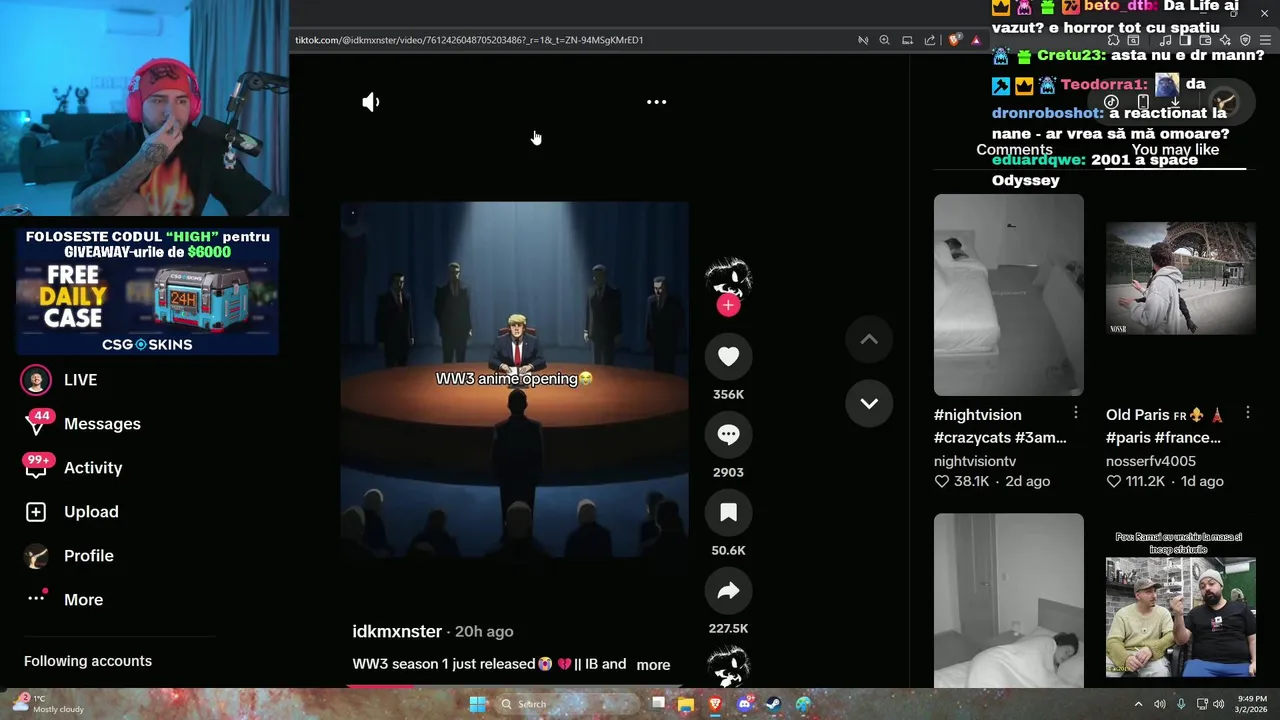Image resolution: width=1280 pixels, height=720 pixels.
Task: Open Brave browser from the taskbar
Action: coord(715,704)
